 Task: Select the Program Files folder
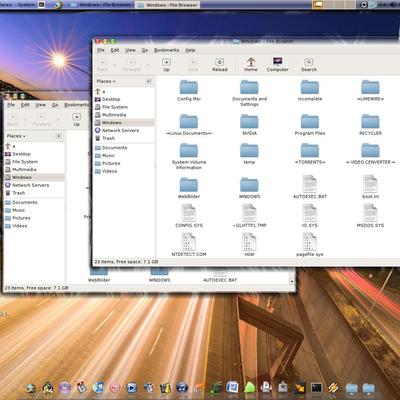310,124
